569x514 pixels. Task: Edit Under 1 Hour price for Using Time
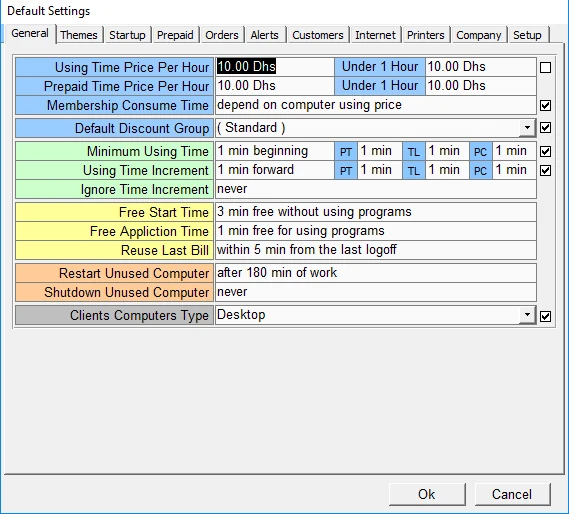pyautogui.click(x=481, y=67)
